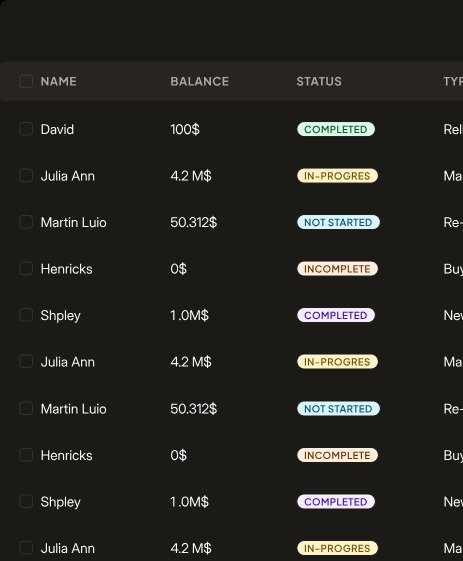
Task: Select the second Shpley row checkbox
Action: coord(26,501)
